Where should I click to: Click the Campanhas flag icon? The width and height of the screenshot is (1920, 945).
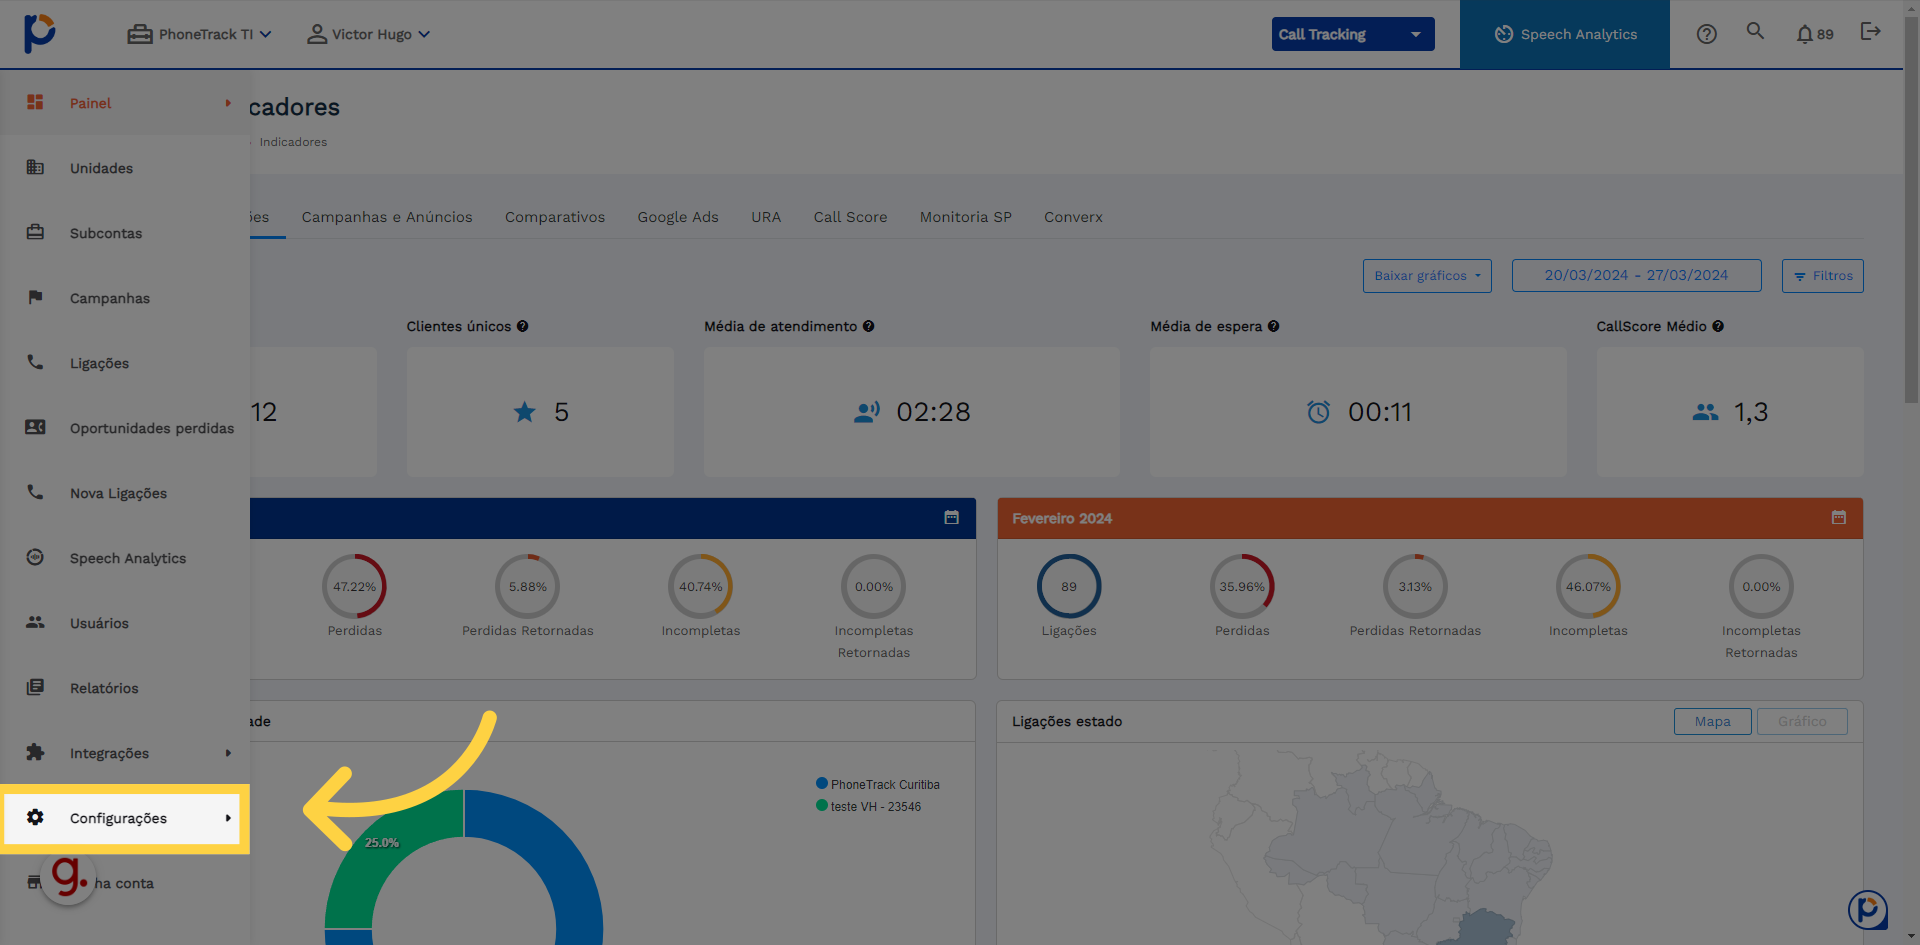[35, 297]
